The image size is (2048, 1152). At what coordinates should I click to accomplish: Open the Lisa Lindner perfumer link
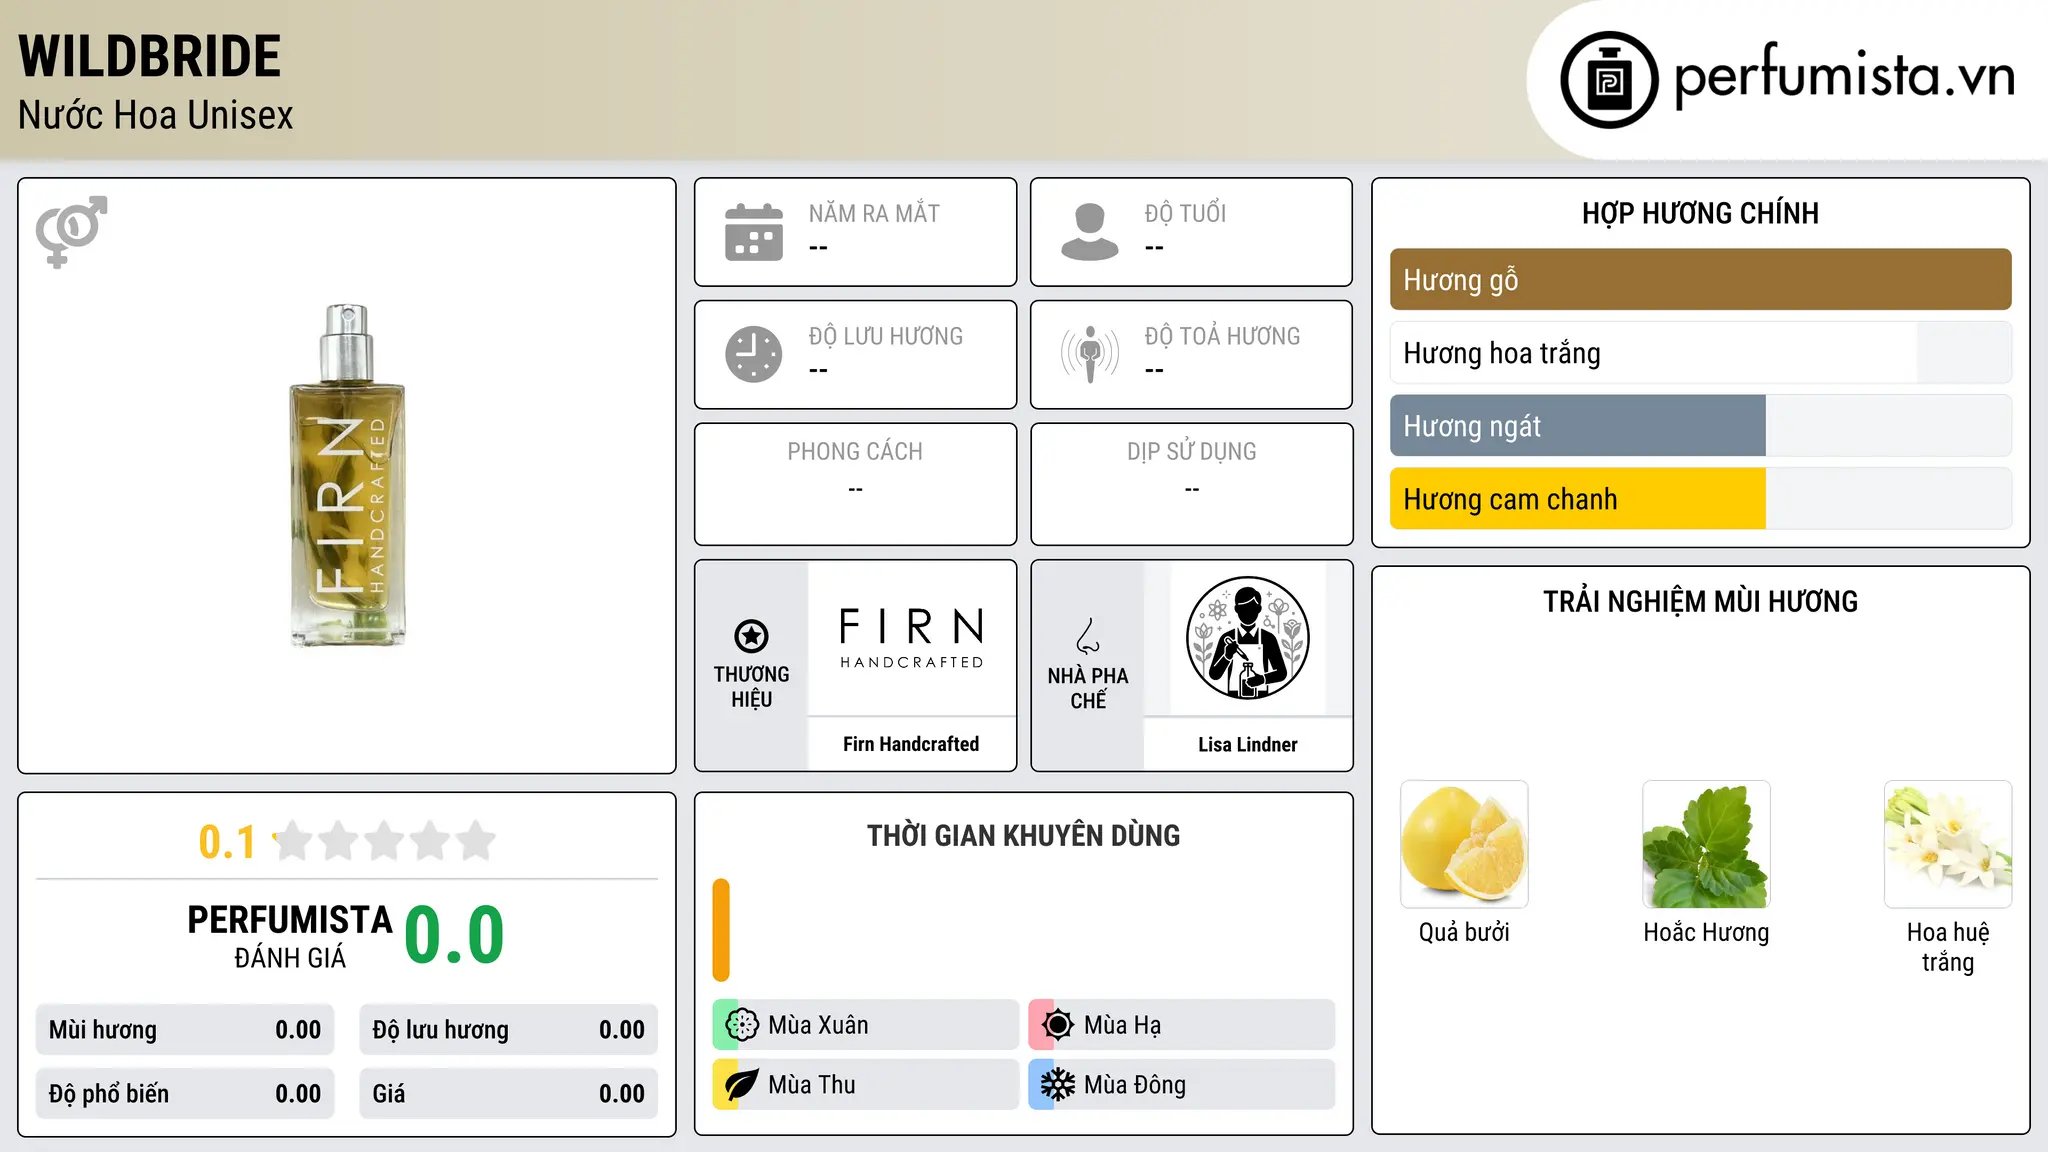coord(1248,745)
